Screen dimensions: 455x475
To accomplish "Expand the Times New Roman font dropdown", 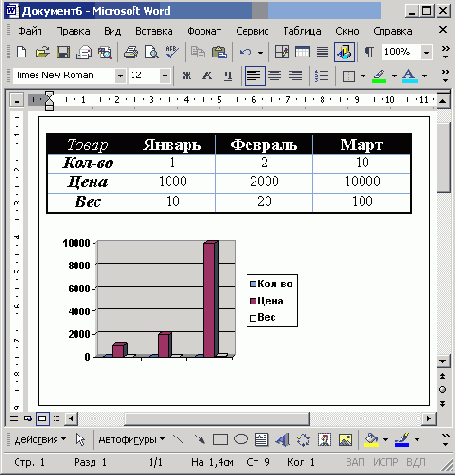I will click(120, 76).
